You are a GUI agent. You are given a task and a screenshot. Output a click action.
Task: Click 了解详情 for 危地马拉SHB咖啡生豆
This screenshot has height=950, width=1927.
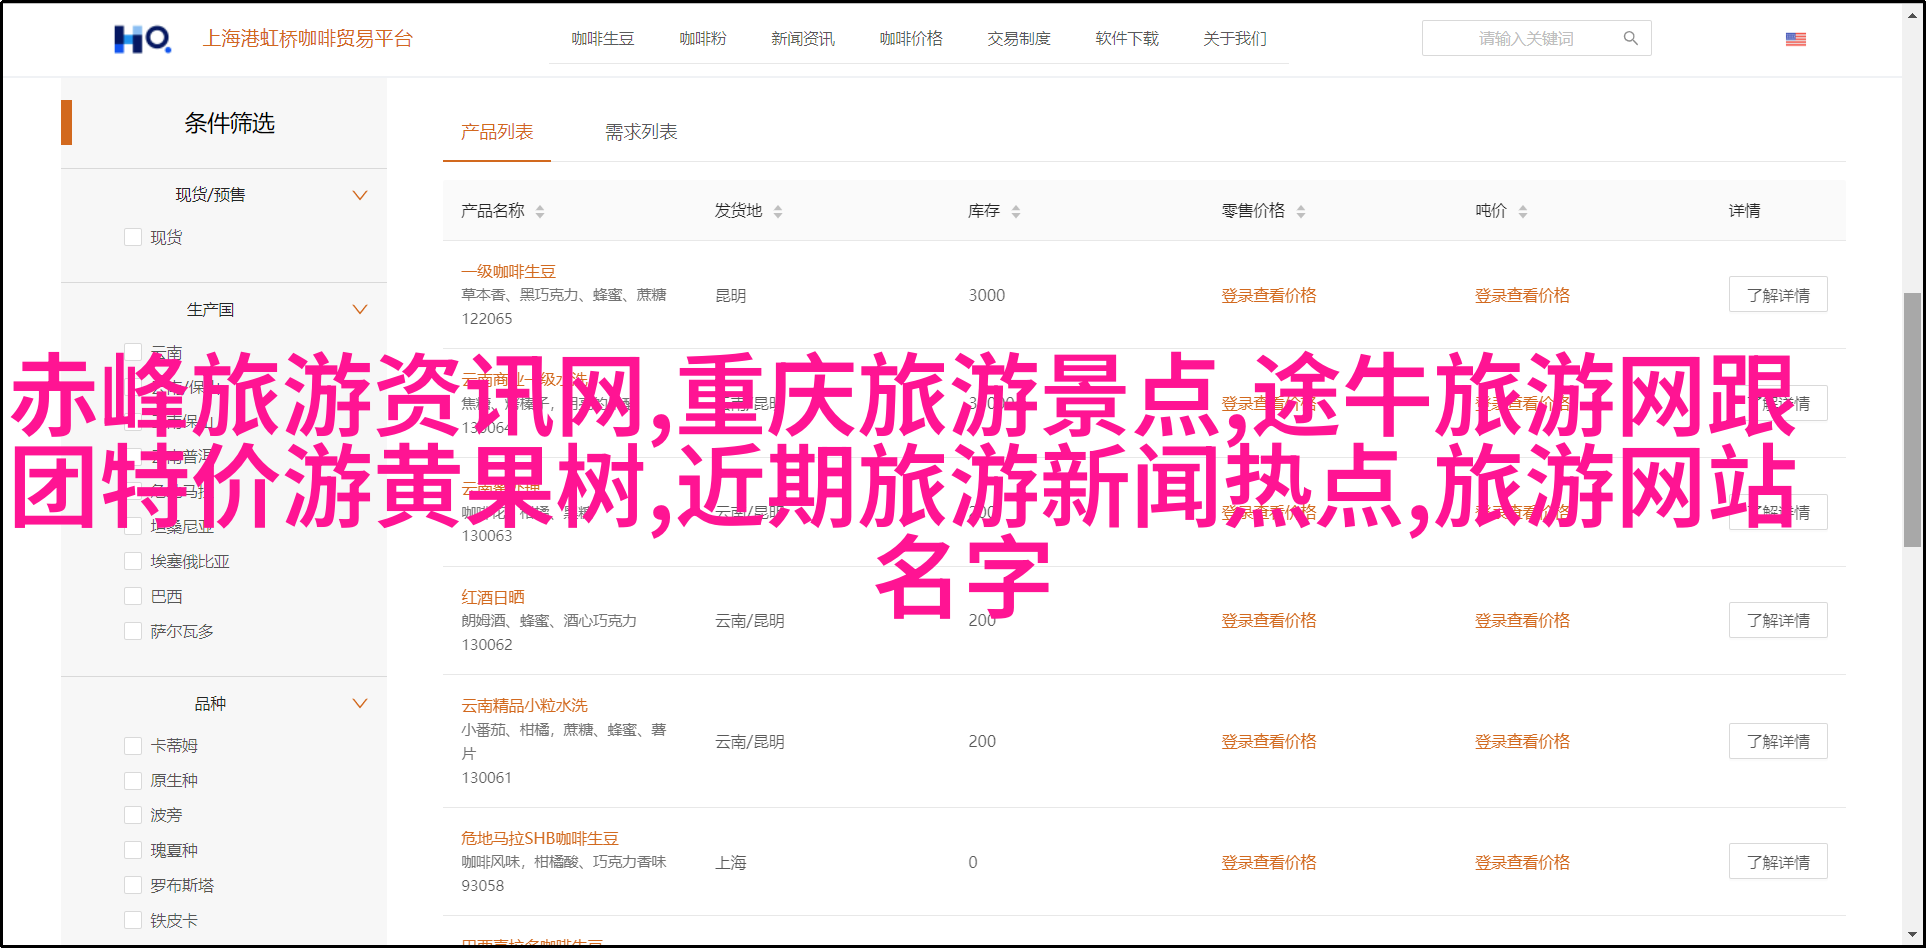(1778, 862)
